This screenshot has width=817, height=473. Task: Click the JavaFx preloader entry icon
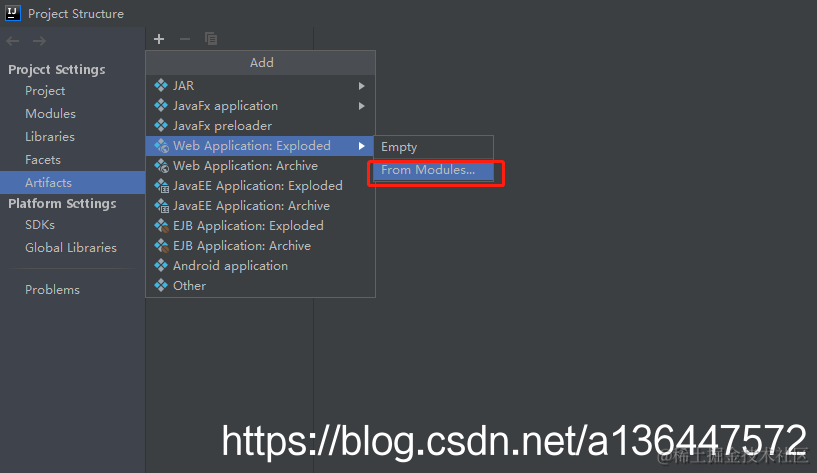tap(161, 125)
